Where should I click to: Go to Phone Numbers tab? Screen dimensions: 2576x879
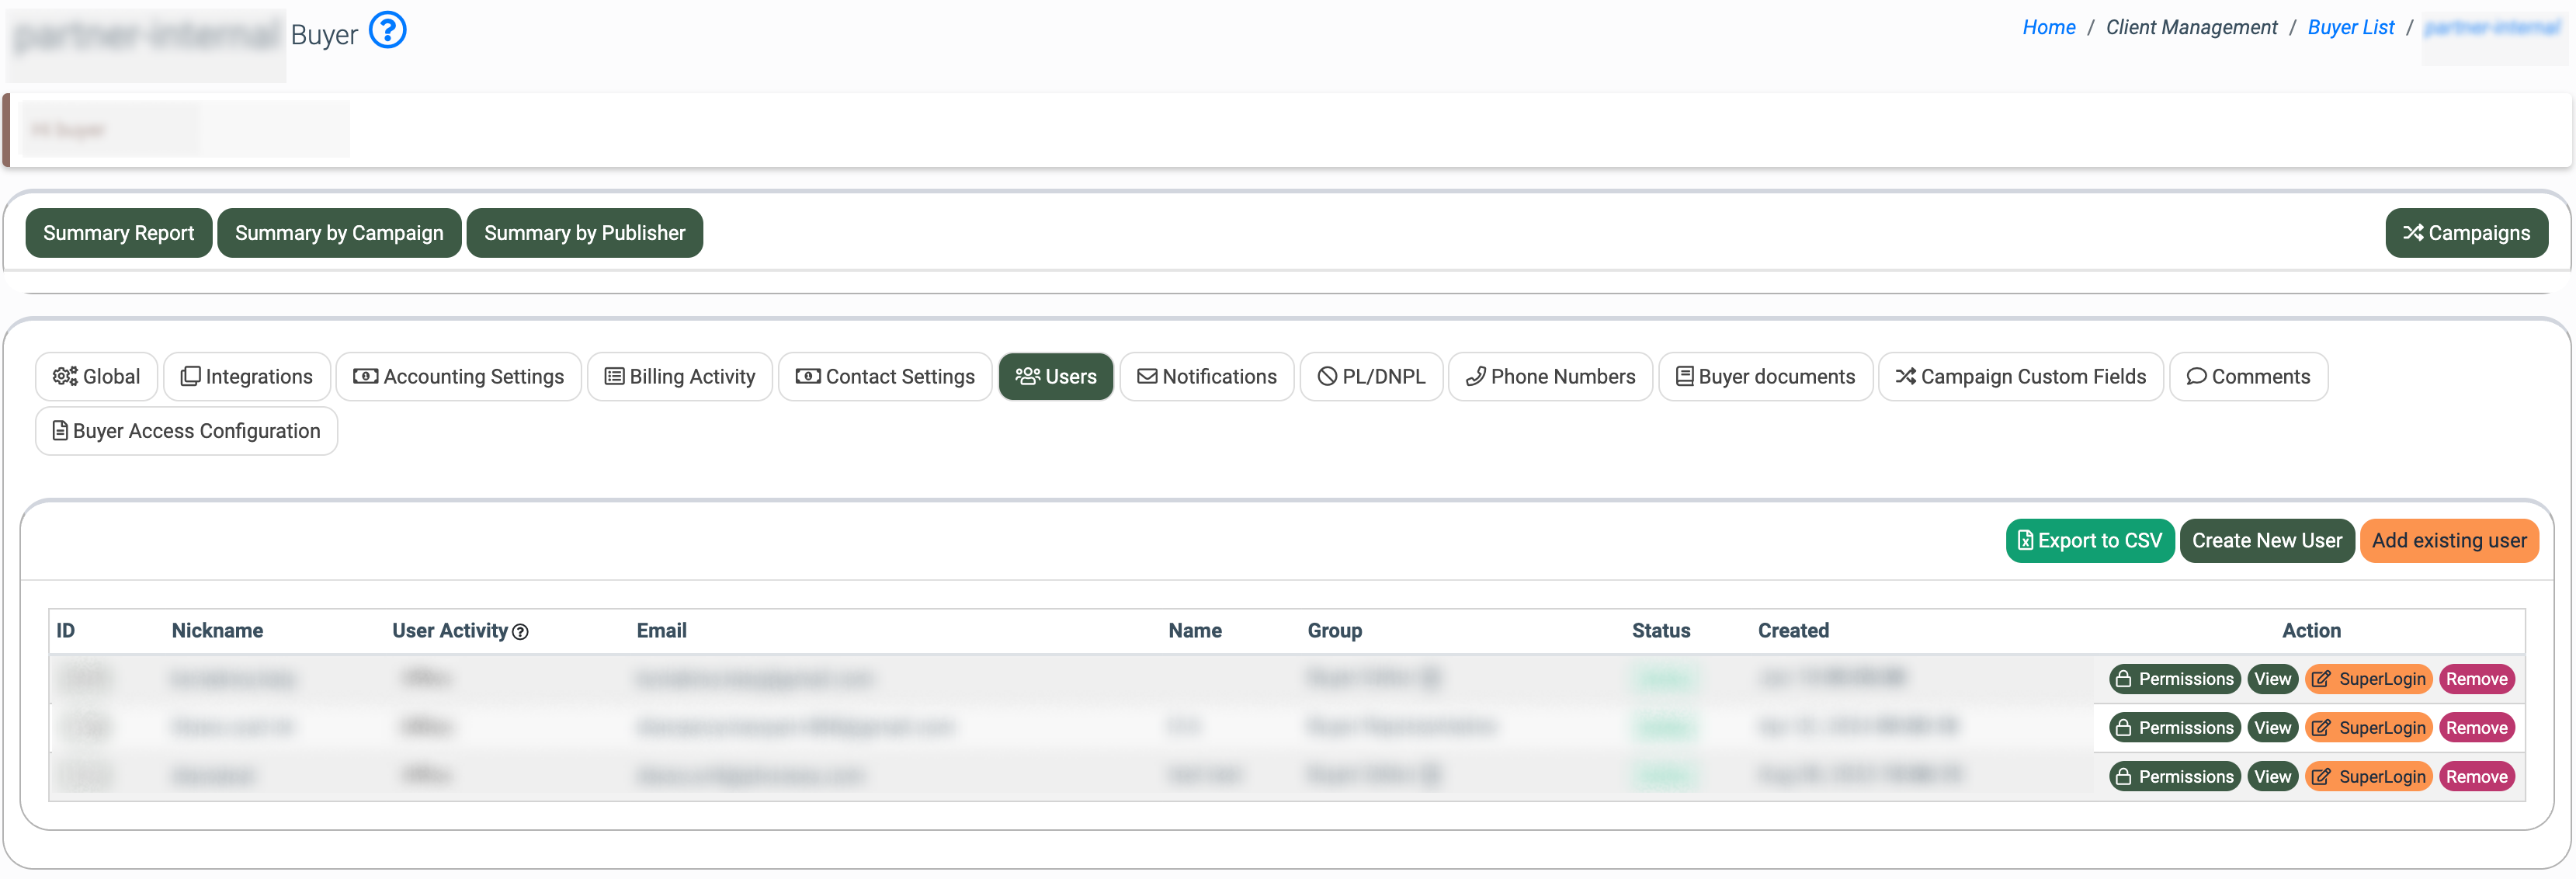[x=1550, y=377]
